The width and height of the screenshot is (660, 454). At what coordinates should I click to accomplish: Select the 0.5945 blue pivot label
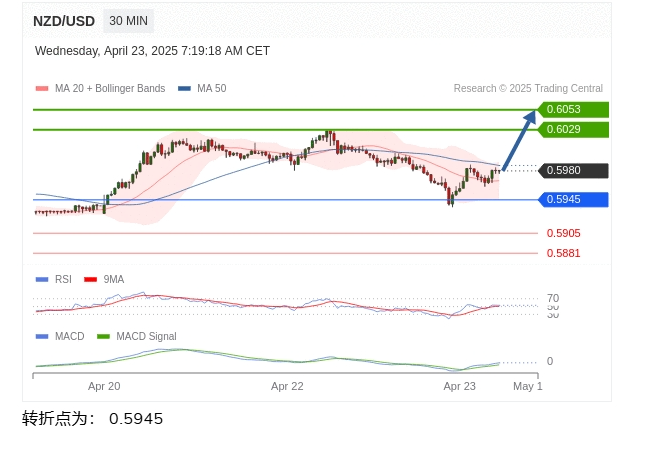click(x=573, y=199)
